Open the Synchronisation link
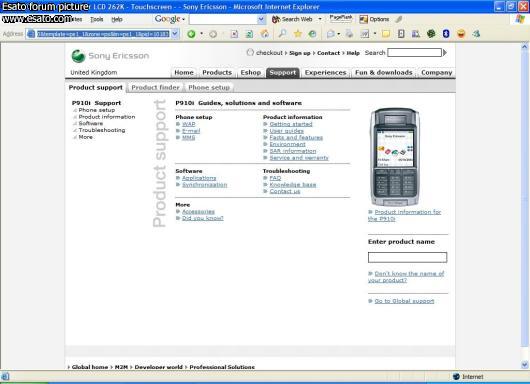The image size is (530, 384). (x=204, y=185)
